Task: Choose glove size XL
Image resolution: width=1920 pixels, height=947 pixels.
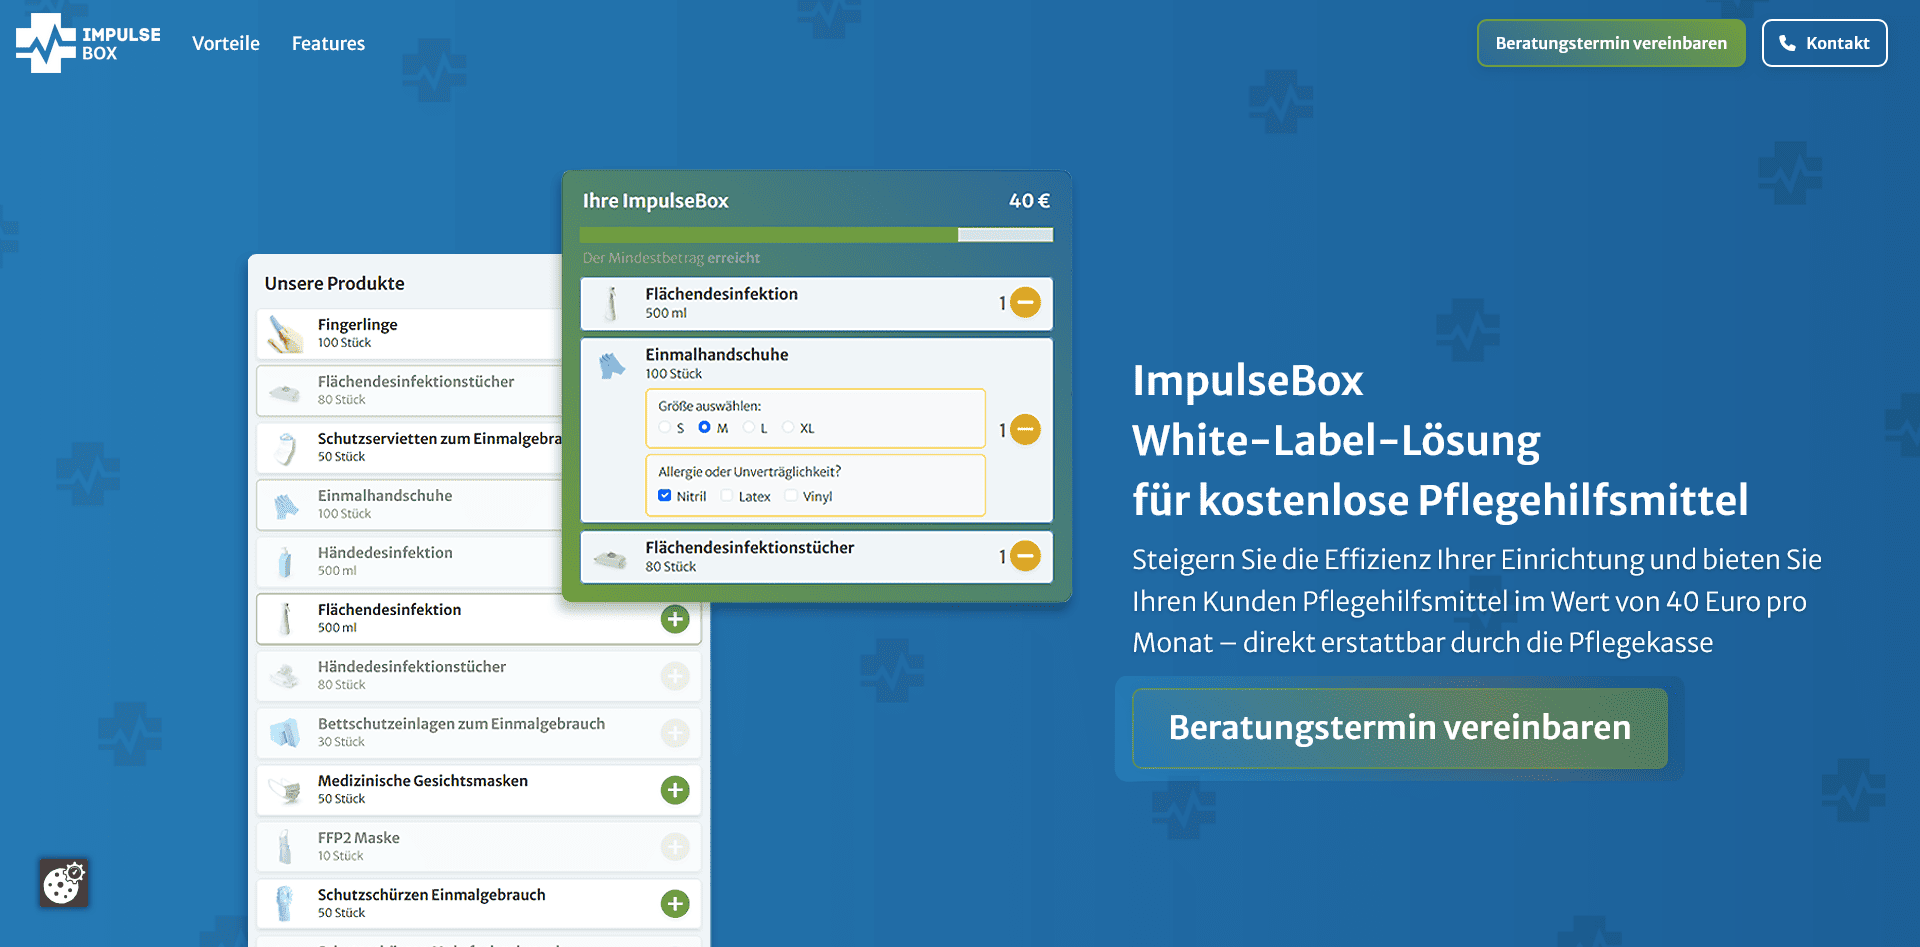Action: [x=788, y=428]
